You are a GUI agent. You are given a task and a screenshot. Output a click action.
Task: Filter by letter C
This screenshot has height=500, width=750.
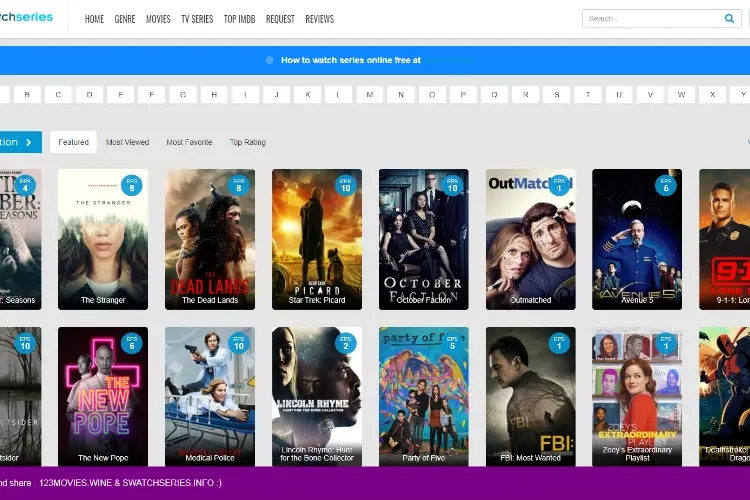pos(58,95)
